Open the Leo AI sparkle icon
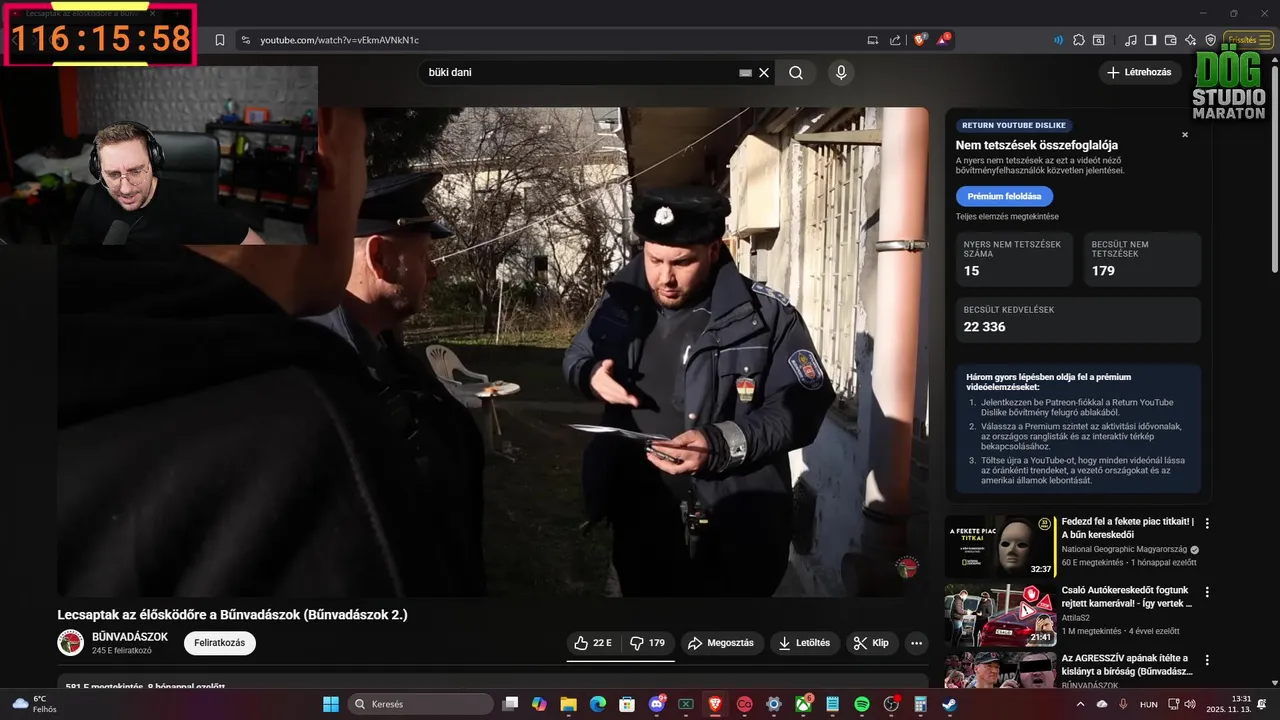The height and width of the screenshot is (720, 1280). 1190,40
